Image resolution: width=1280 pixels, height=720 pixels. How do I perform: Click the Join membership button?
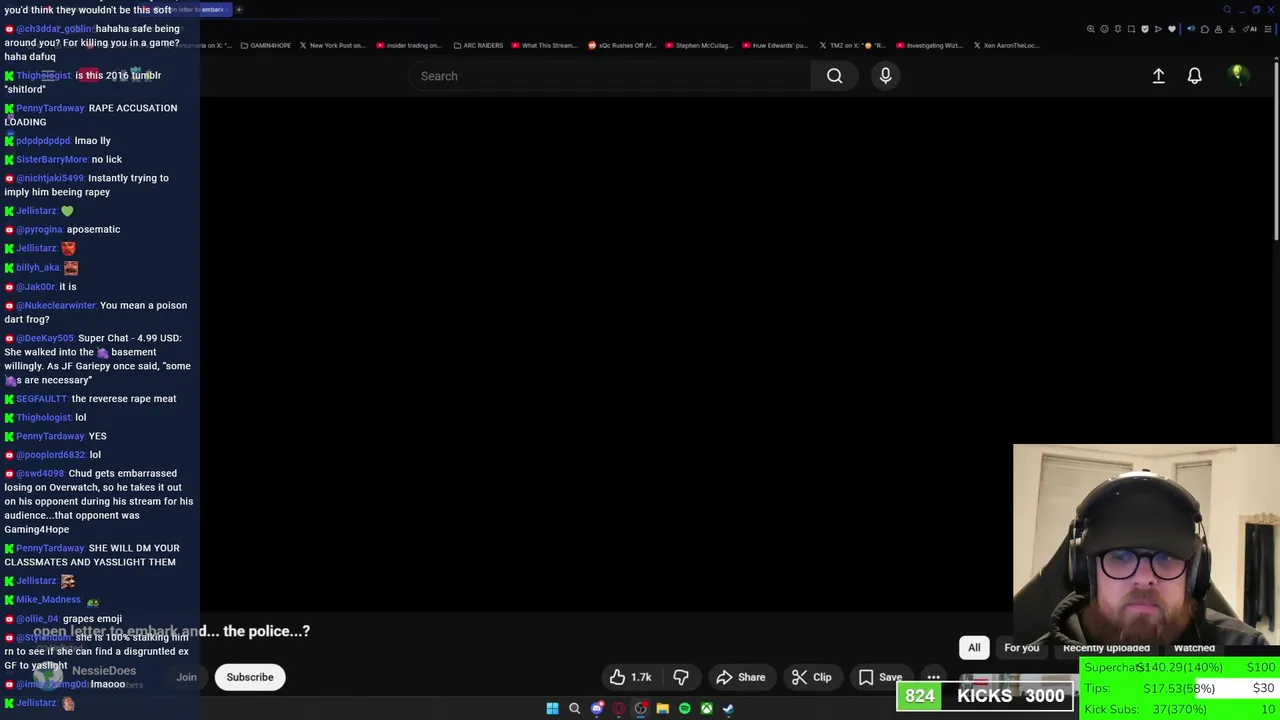[187, 677]
